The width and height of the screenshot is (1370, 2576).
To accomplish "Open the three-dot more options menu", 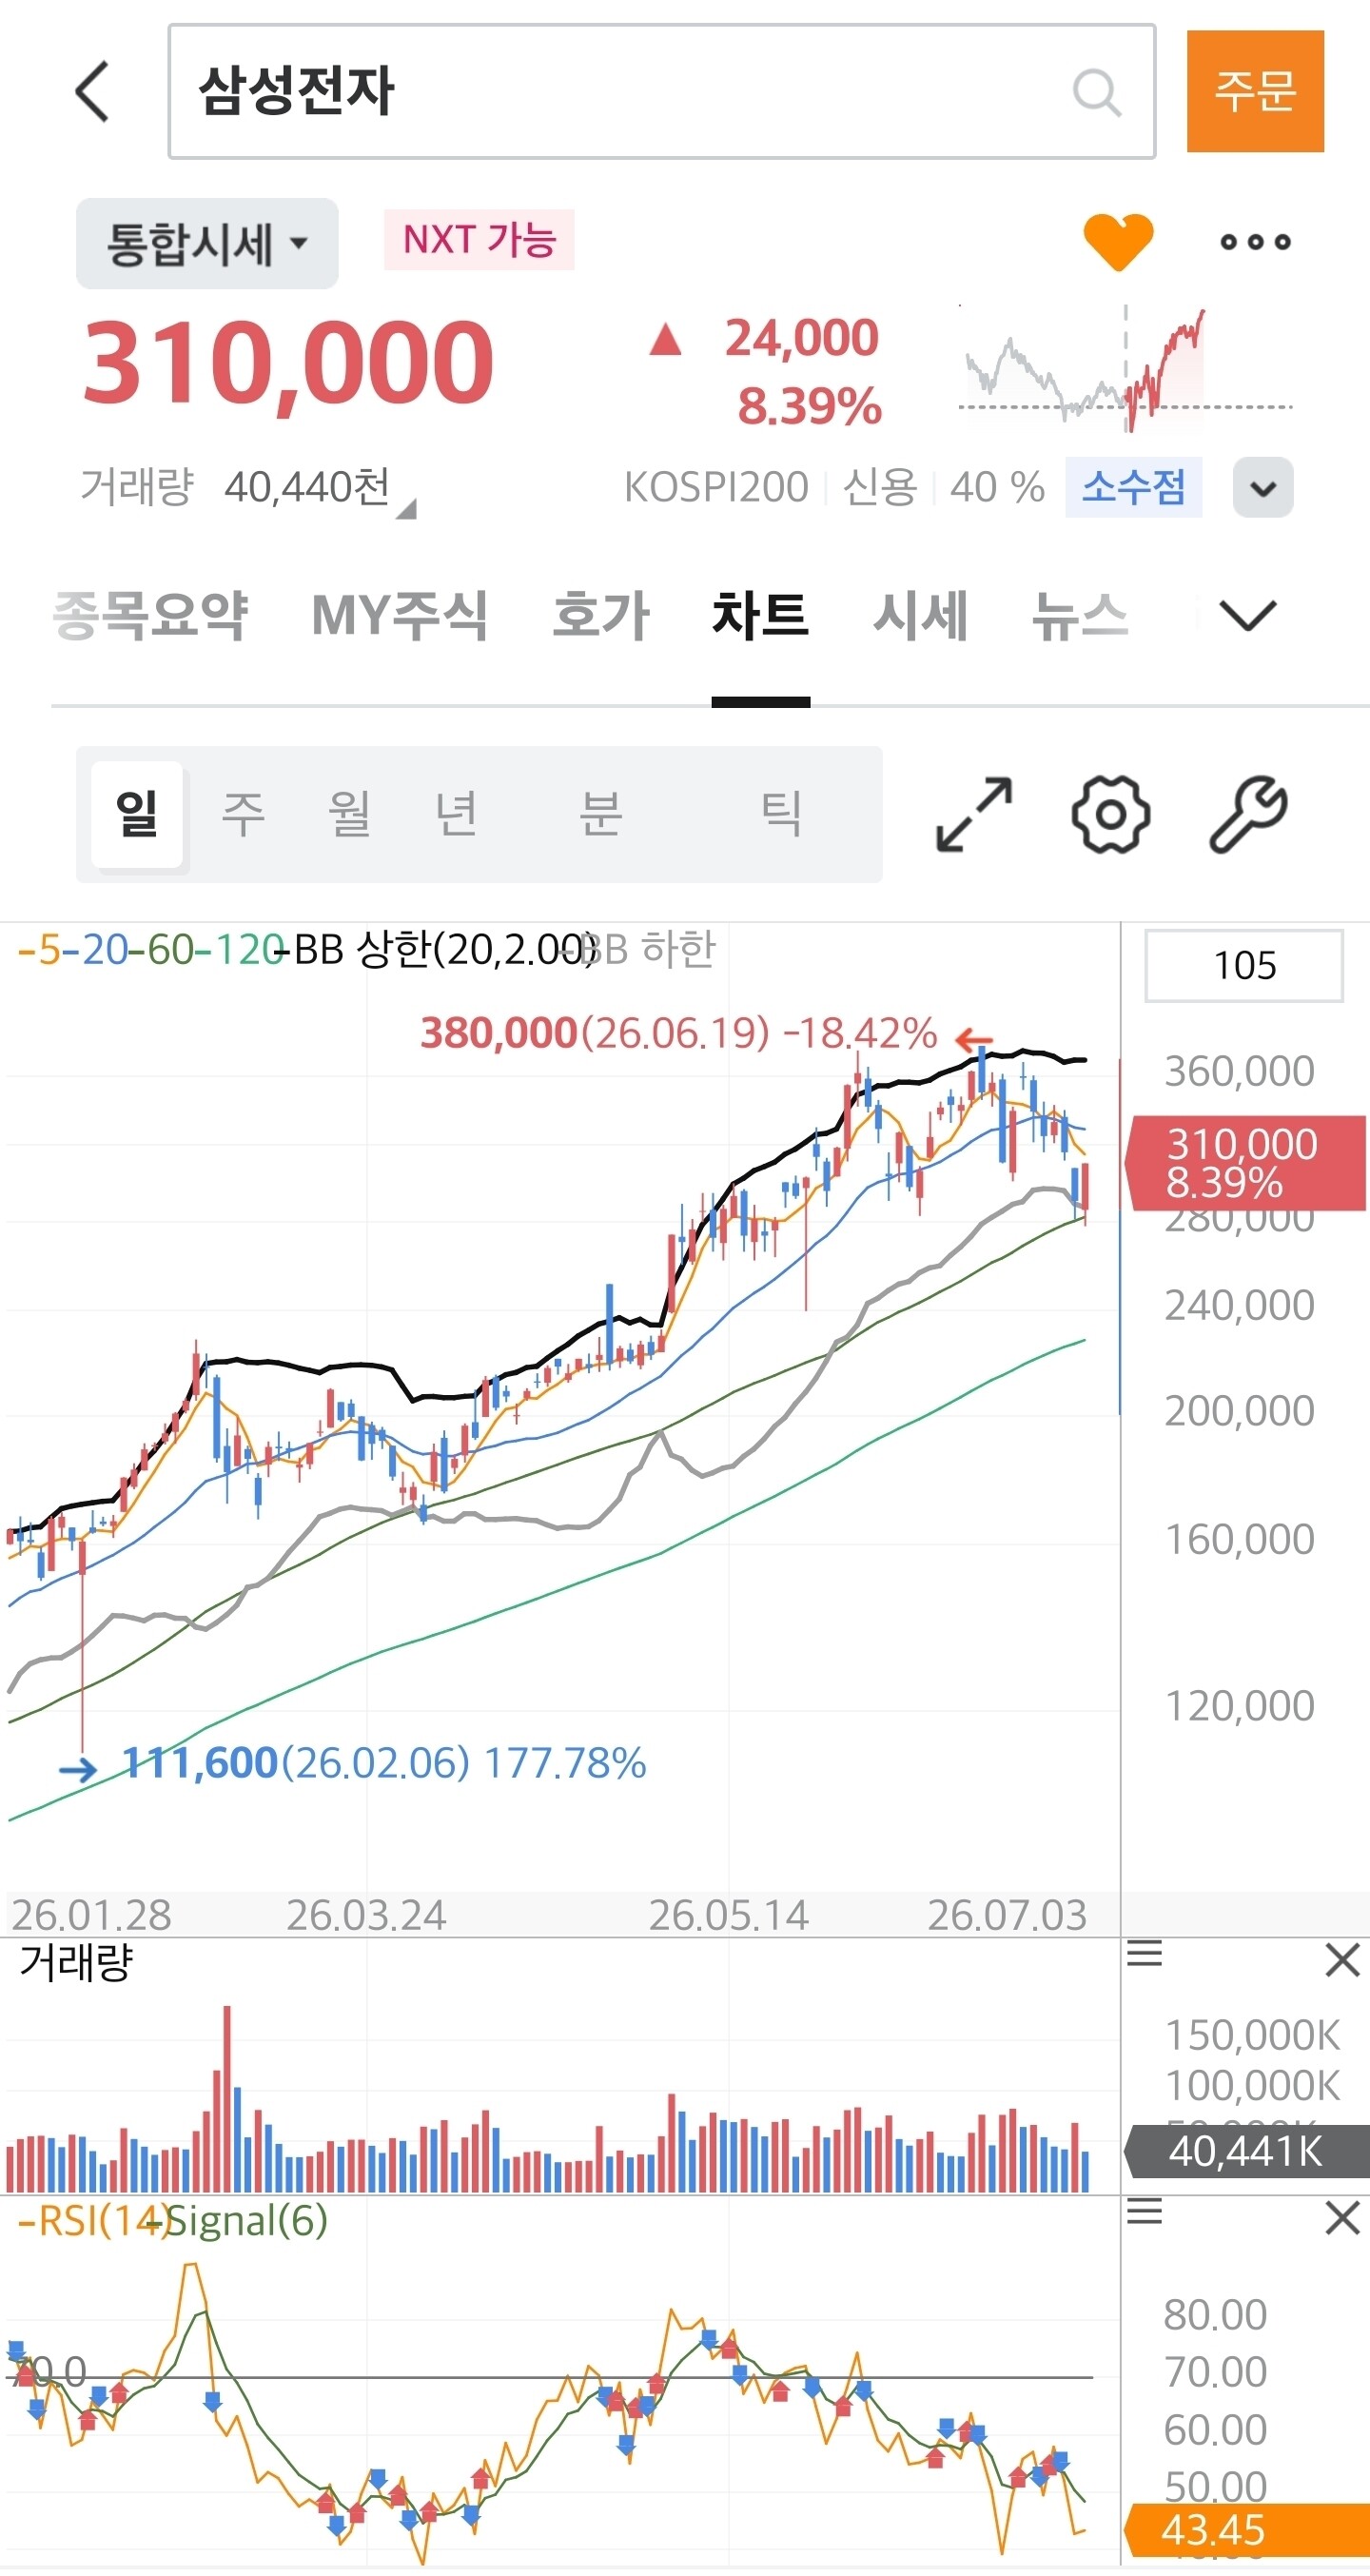I will (1255, 241).
